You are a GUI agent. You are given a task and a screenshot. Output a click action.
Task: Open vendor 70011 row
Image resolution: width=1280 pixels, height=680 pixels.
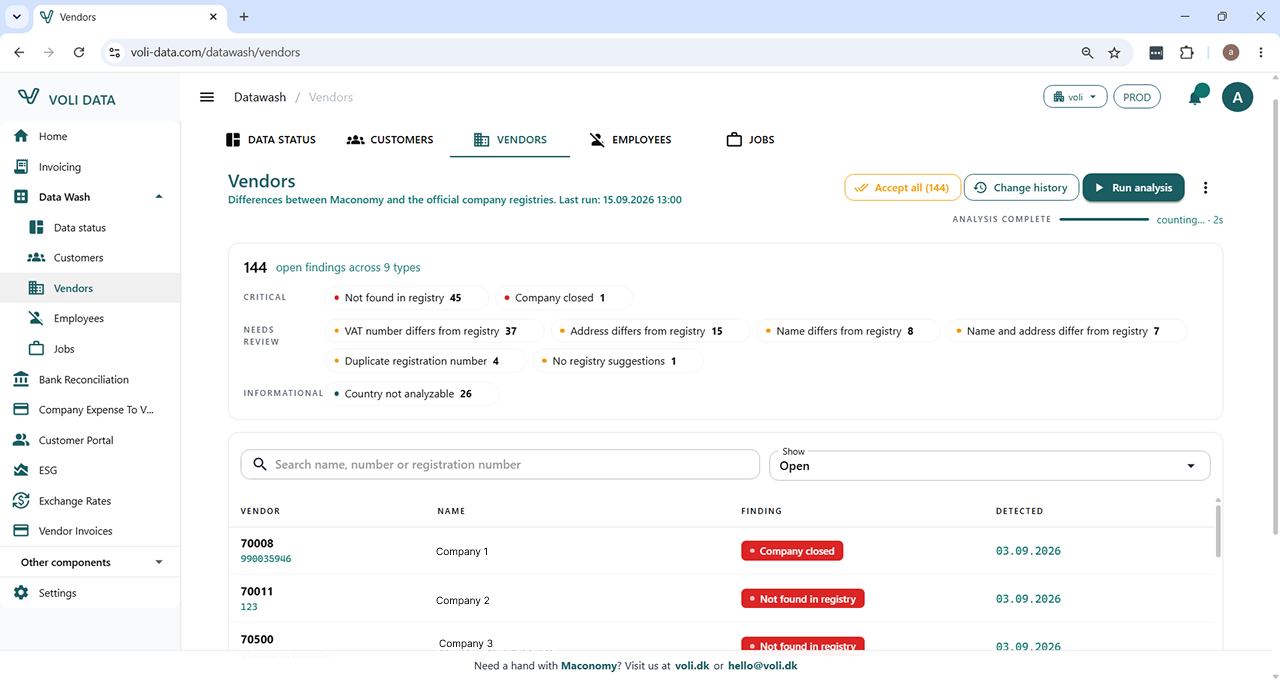pyautogui.click(x=722, y=599)
